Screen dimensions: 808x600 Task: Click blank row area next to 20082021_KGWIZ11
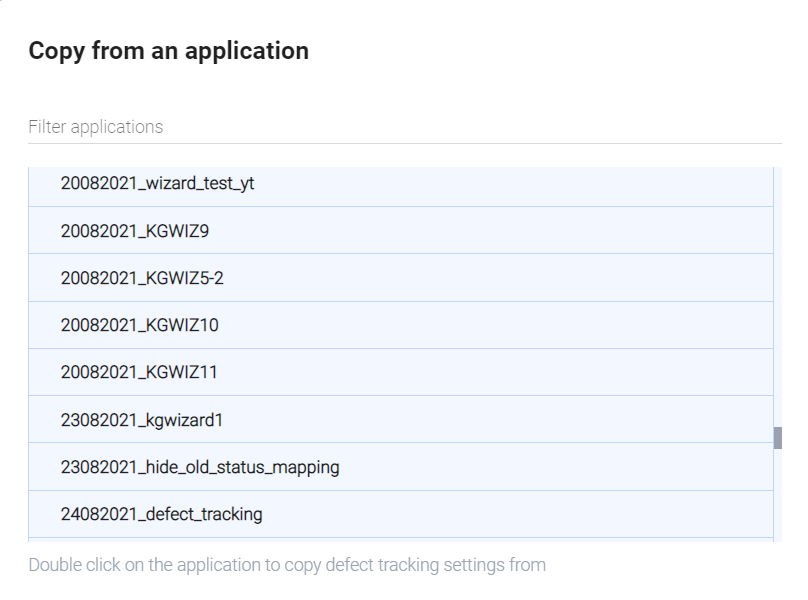(x=500, y=372)
